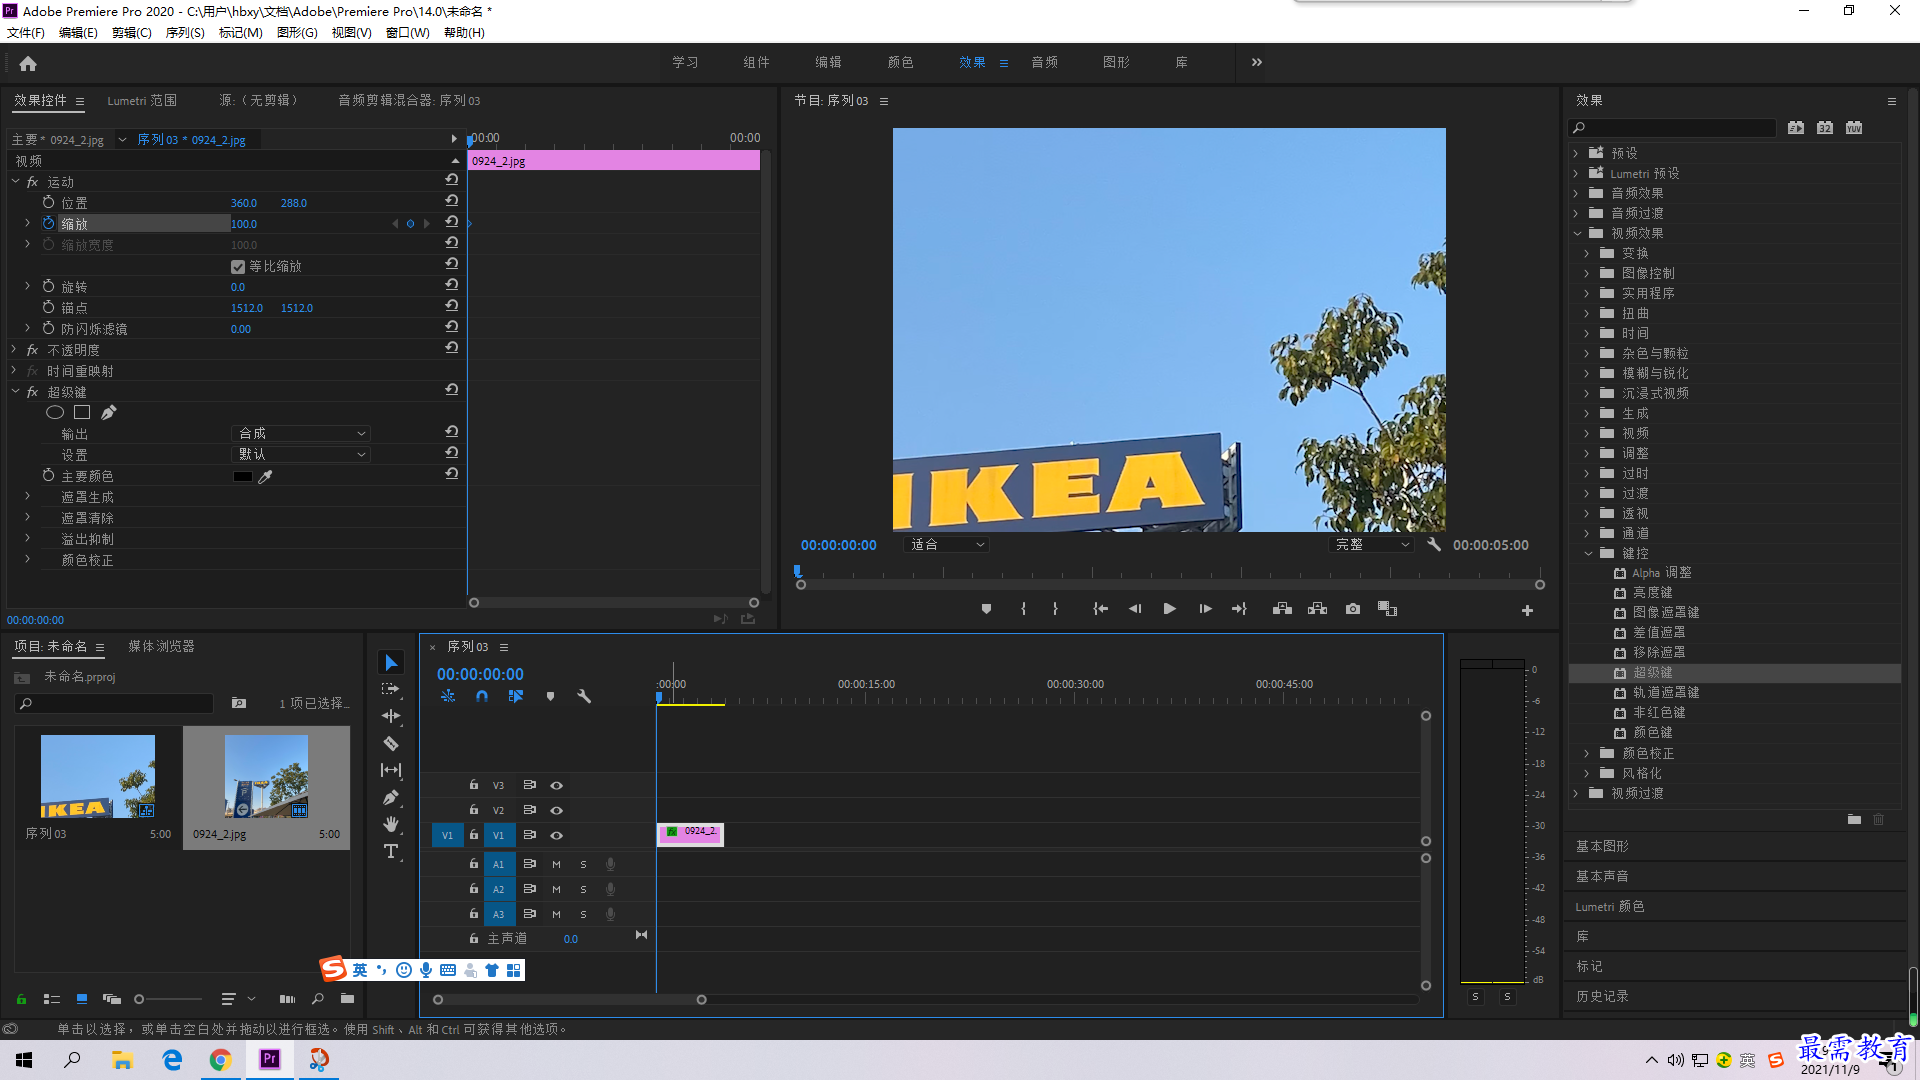Switch Project panel to icon view
Viewport: 1920px width, 1080px height.
82,998
